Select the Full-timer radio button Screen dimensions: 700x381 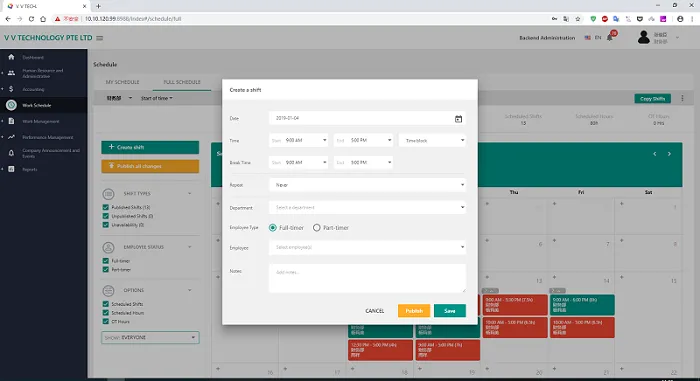click(273, 228)
